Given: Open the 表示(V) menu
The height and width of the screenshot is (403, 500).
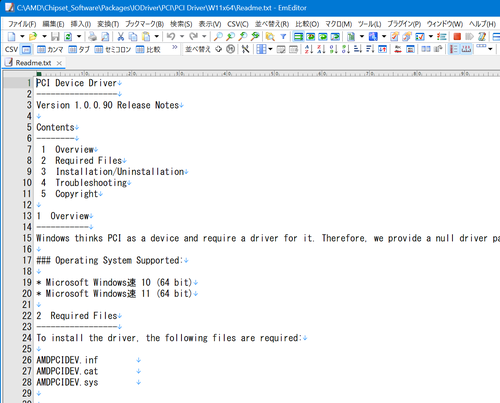Looking at the screenshot, I should pyautogui.click(x=210, y=24).
